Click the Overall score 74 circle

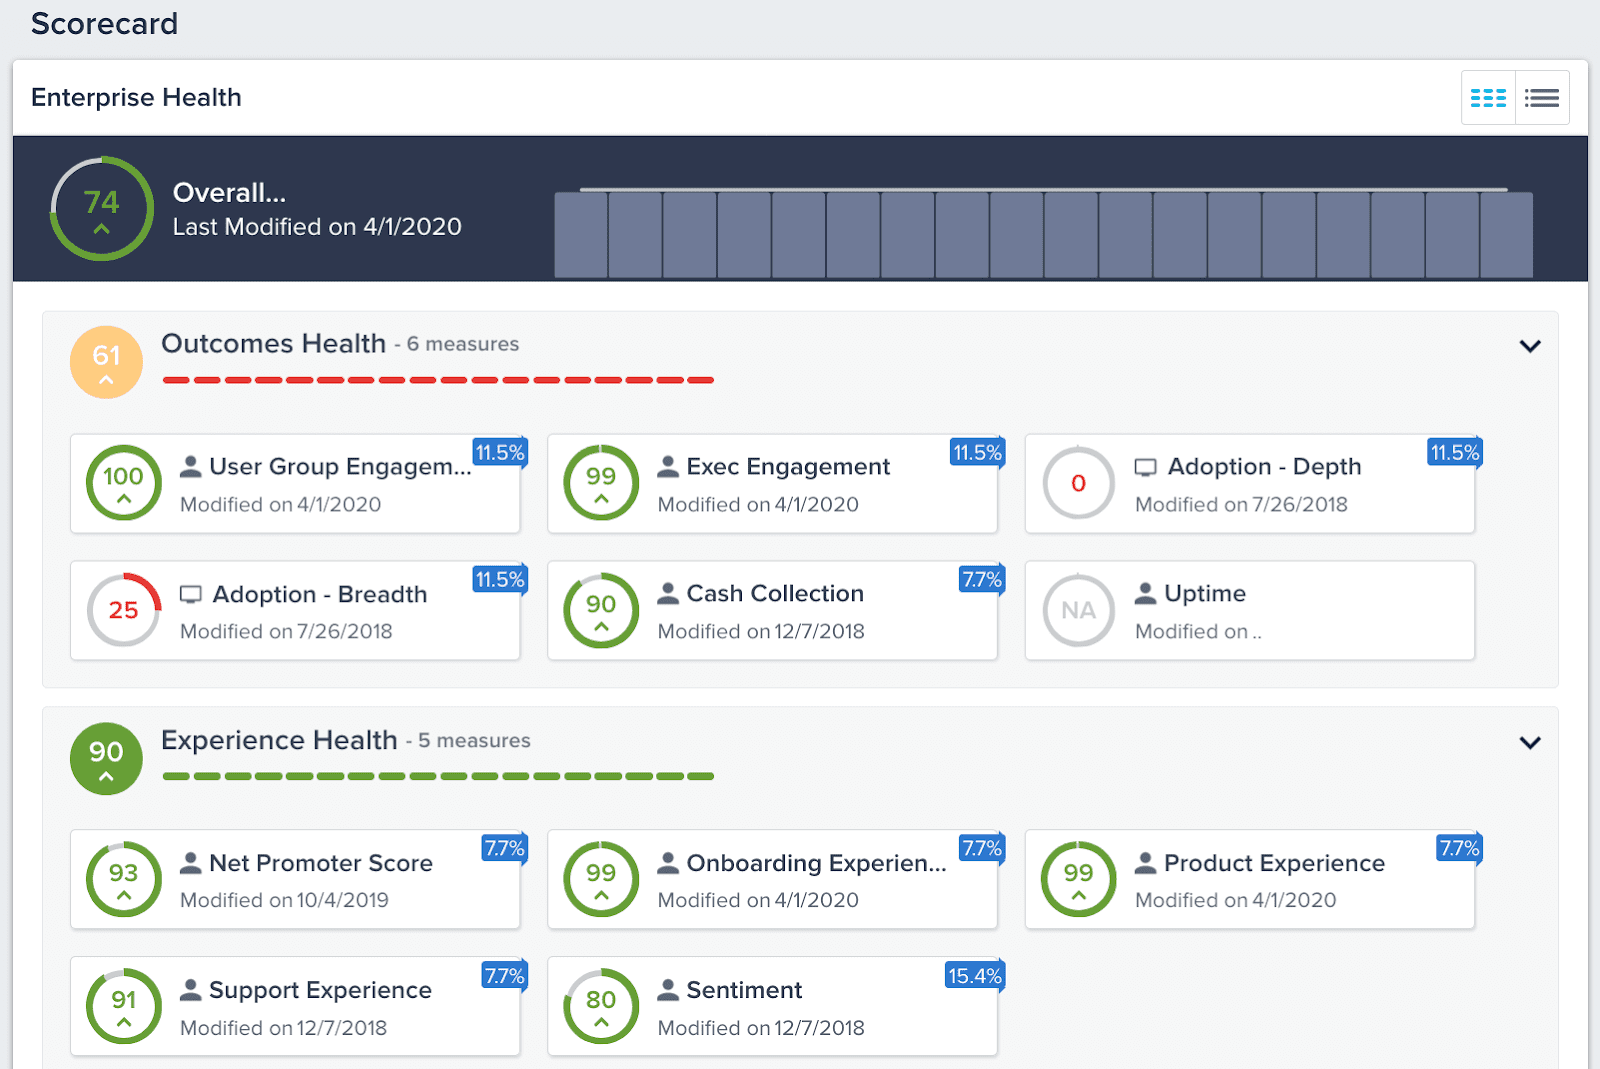(x=102, y=209)
